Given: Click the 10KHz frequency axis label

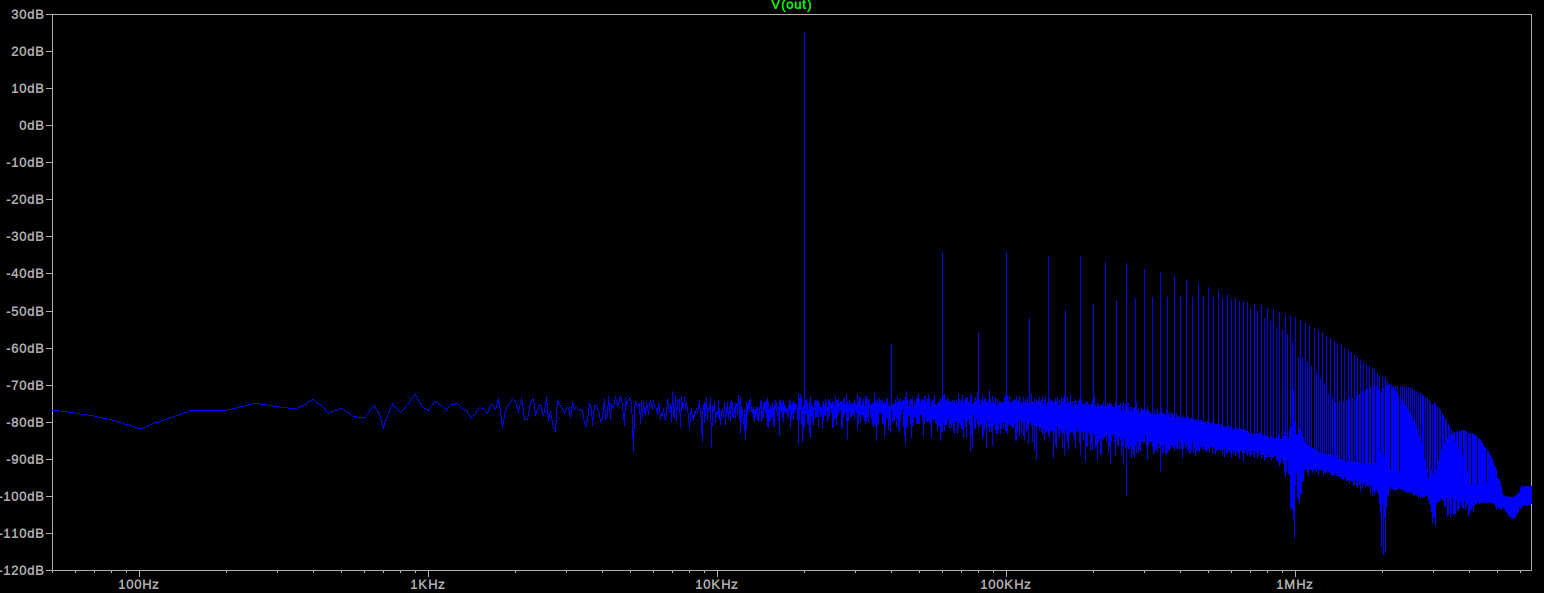Looking at the screenshot, I should (716, 583).
